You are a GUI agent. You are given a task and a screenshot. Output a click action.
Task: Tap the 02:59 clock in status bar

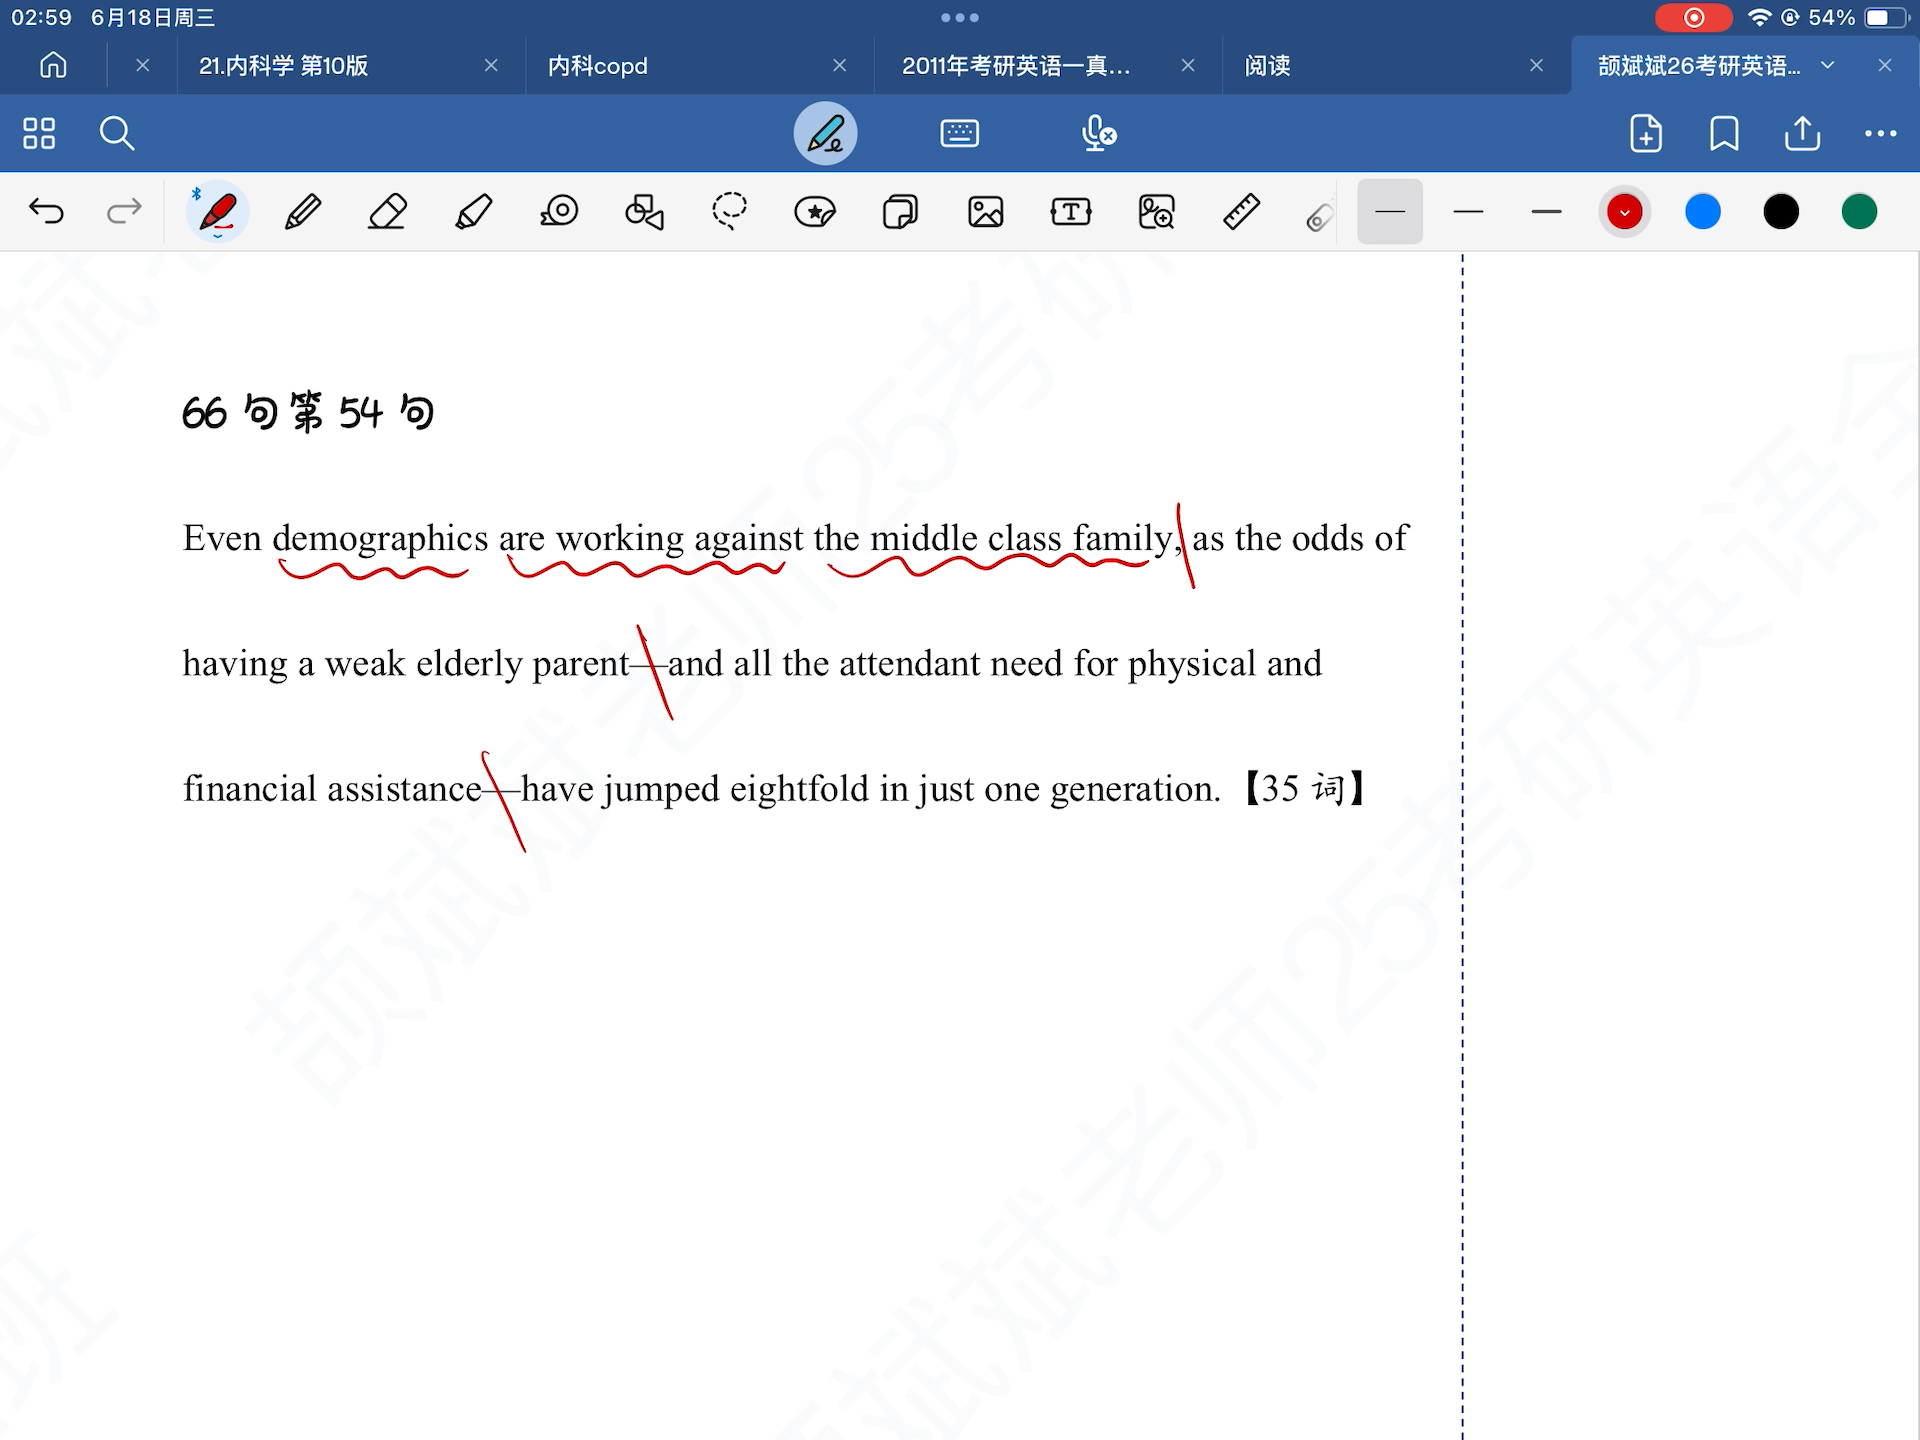(41, 18)
